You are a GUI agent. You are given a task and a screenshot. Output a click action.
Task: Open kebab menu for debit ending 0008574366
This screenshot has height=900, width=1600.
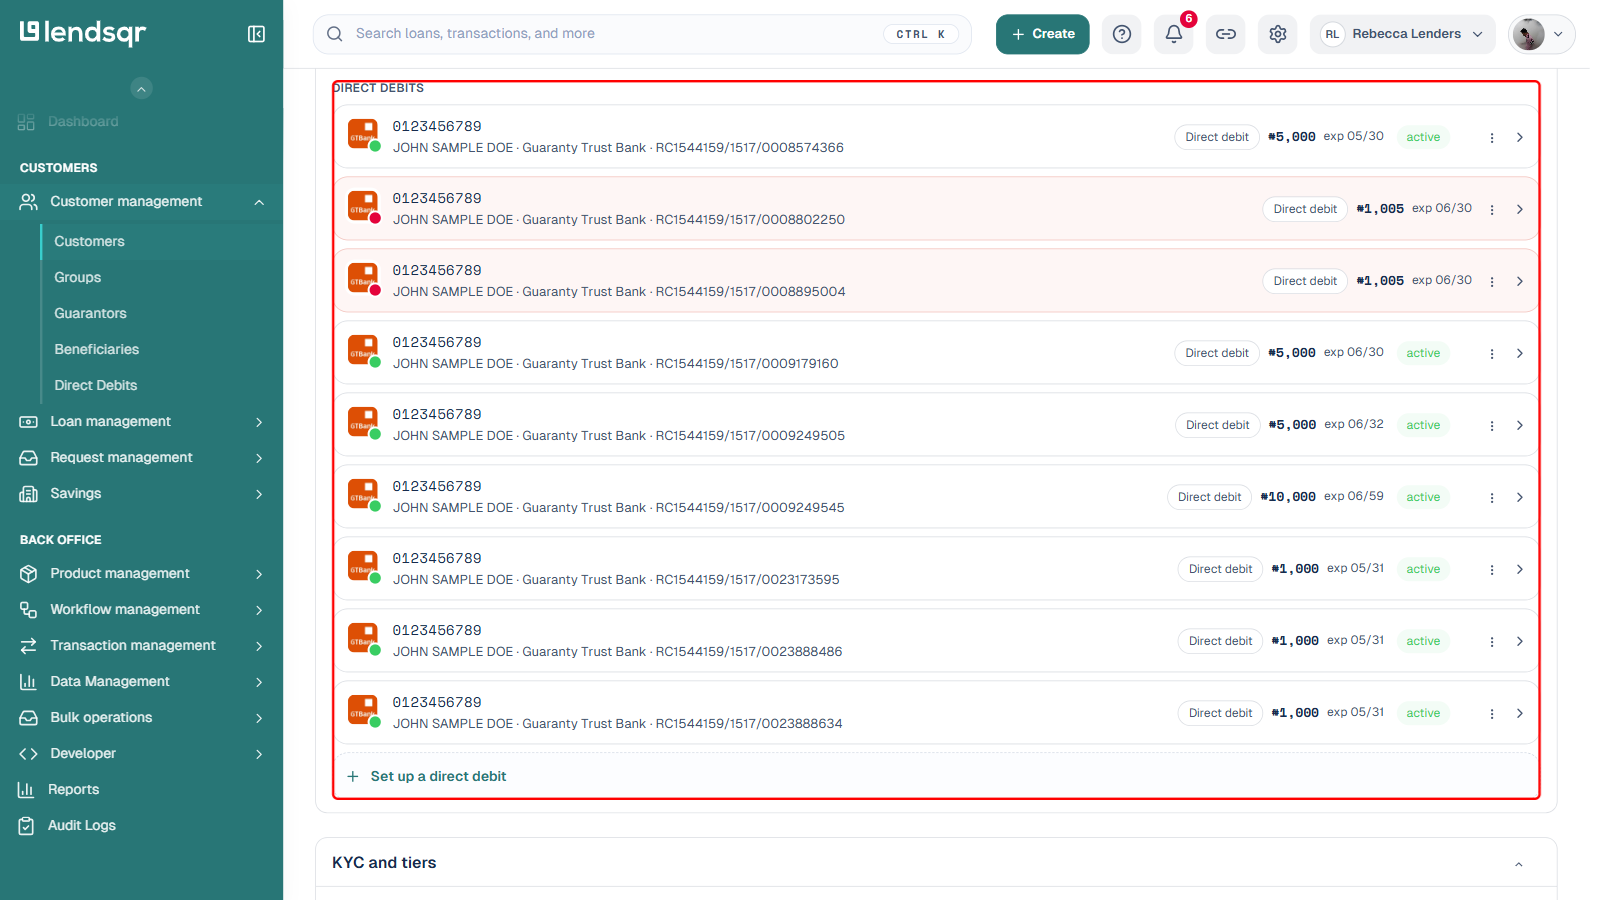(1492, 138)
